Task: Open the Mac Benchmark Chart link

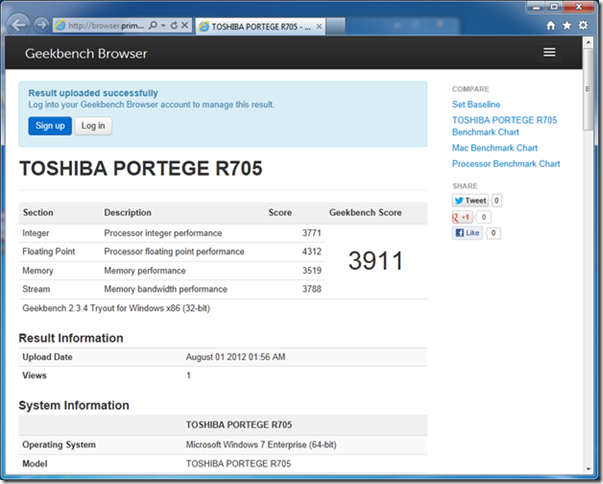Action: coord(495,148)
